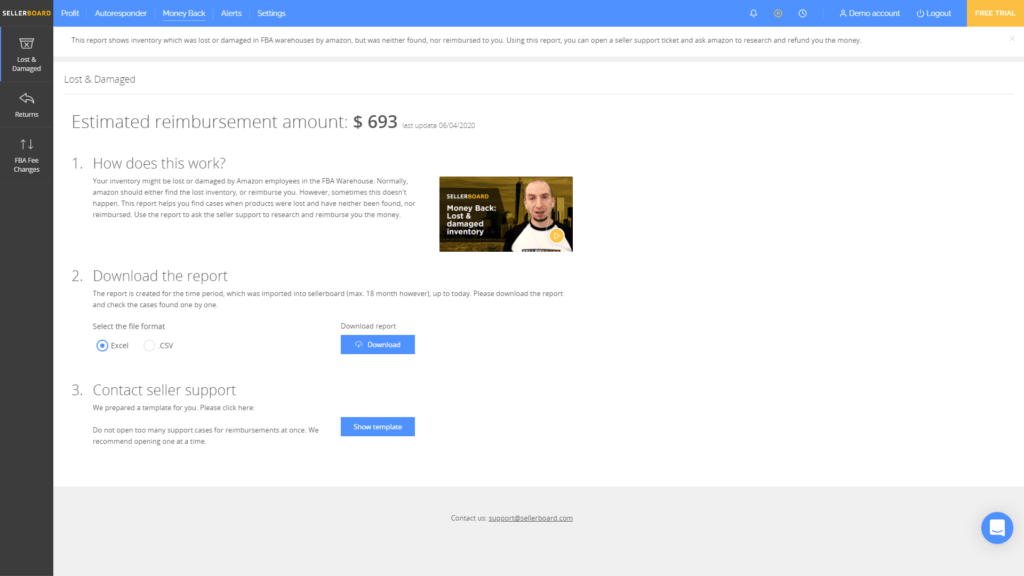Go to FBA Fee Changes in sidebar

pyautogui.click(x=26, y=155)
